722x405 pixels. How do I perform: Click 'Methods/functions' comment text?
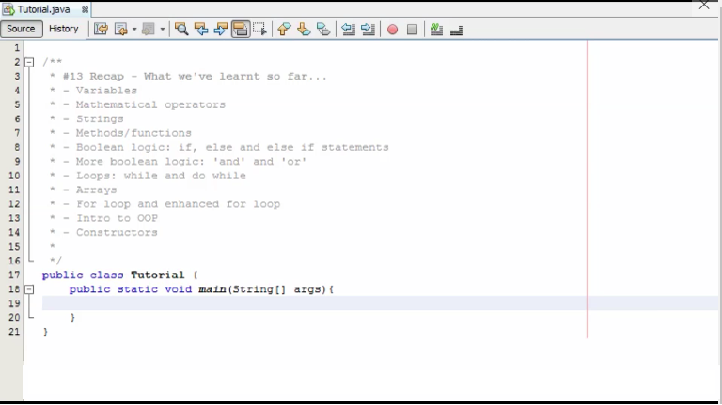point(134,133)
